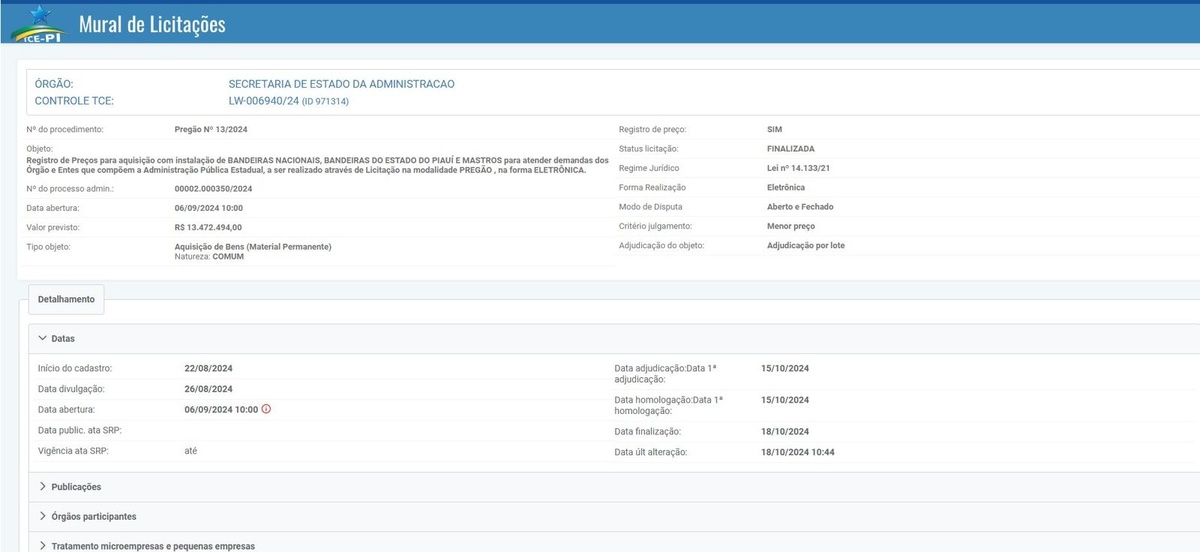Click the Menor preço judgment criterion

pos(790,226)
